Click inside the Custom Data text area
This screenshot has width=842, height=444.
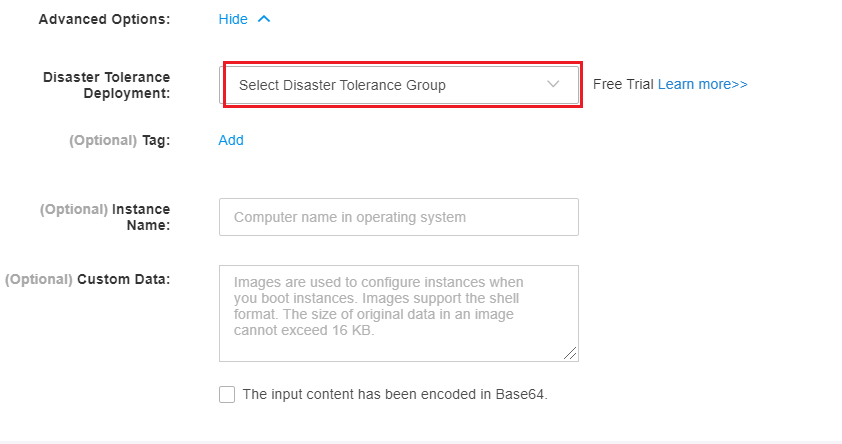[399, 314]
